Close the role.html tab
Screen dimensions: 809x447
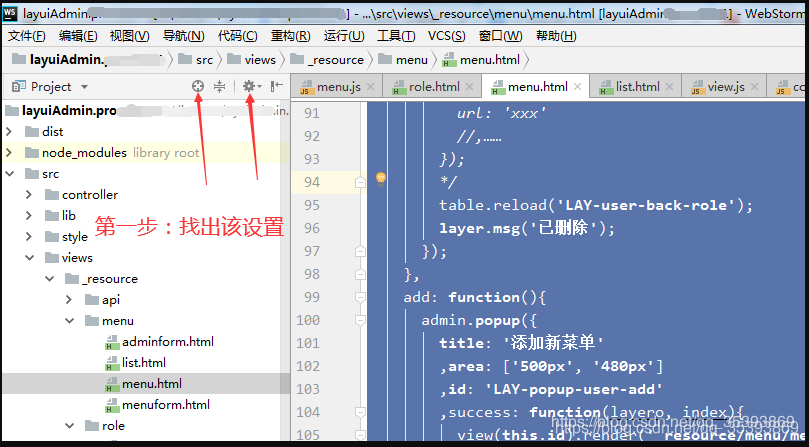(469, 87)
